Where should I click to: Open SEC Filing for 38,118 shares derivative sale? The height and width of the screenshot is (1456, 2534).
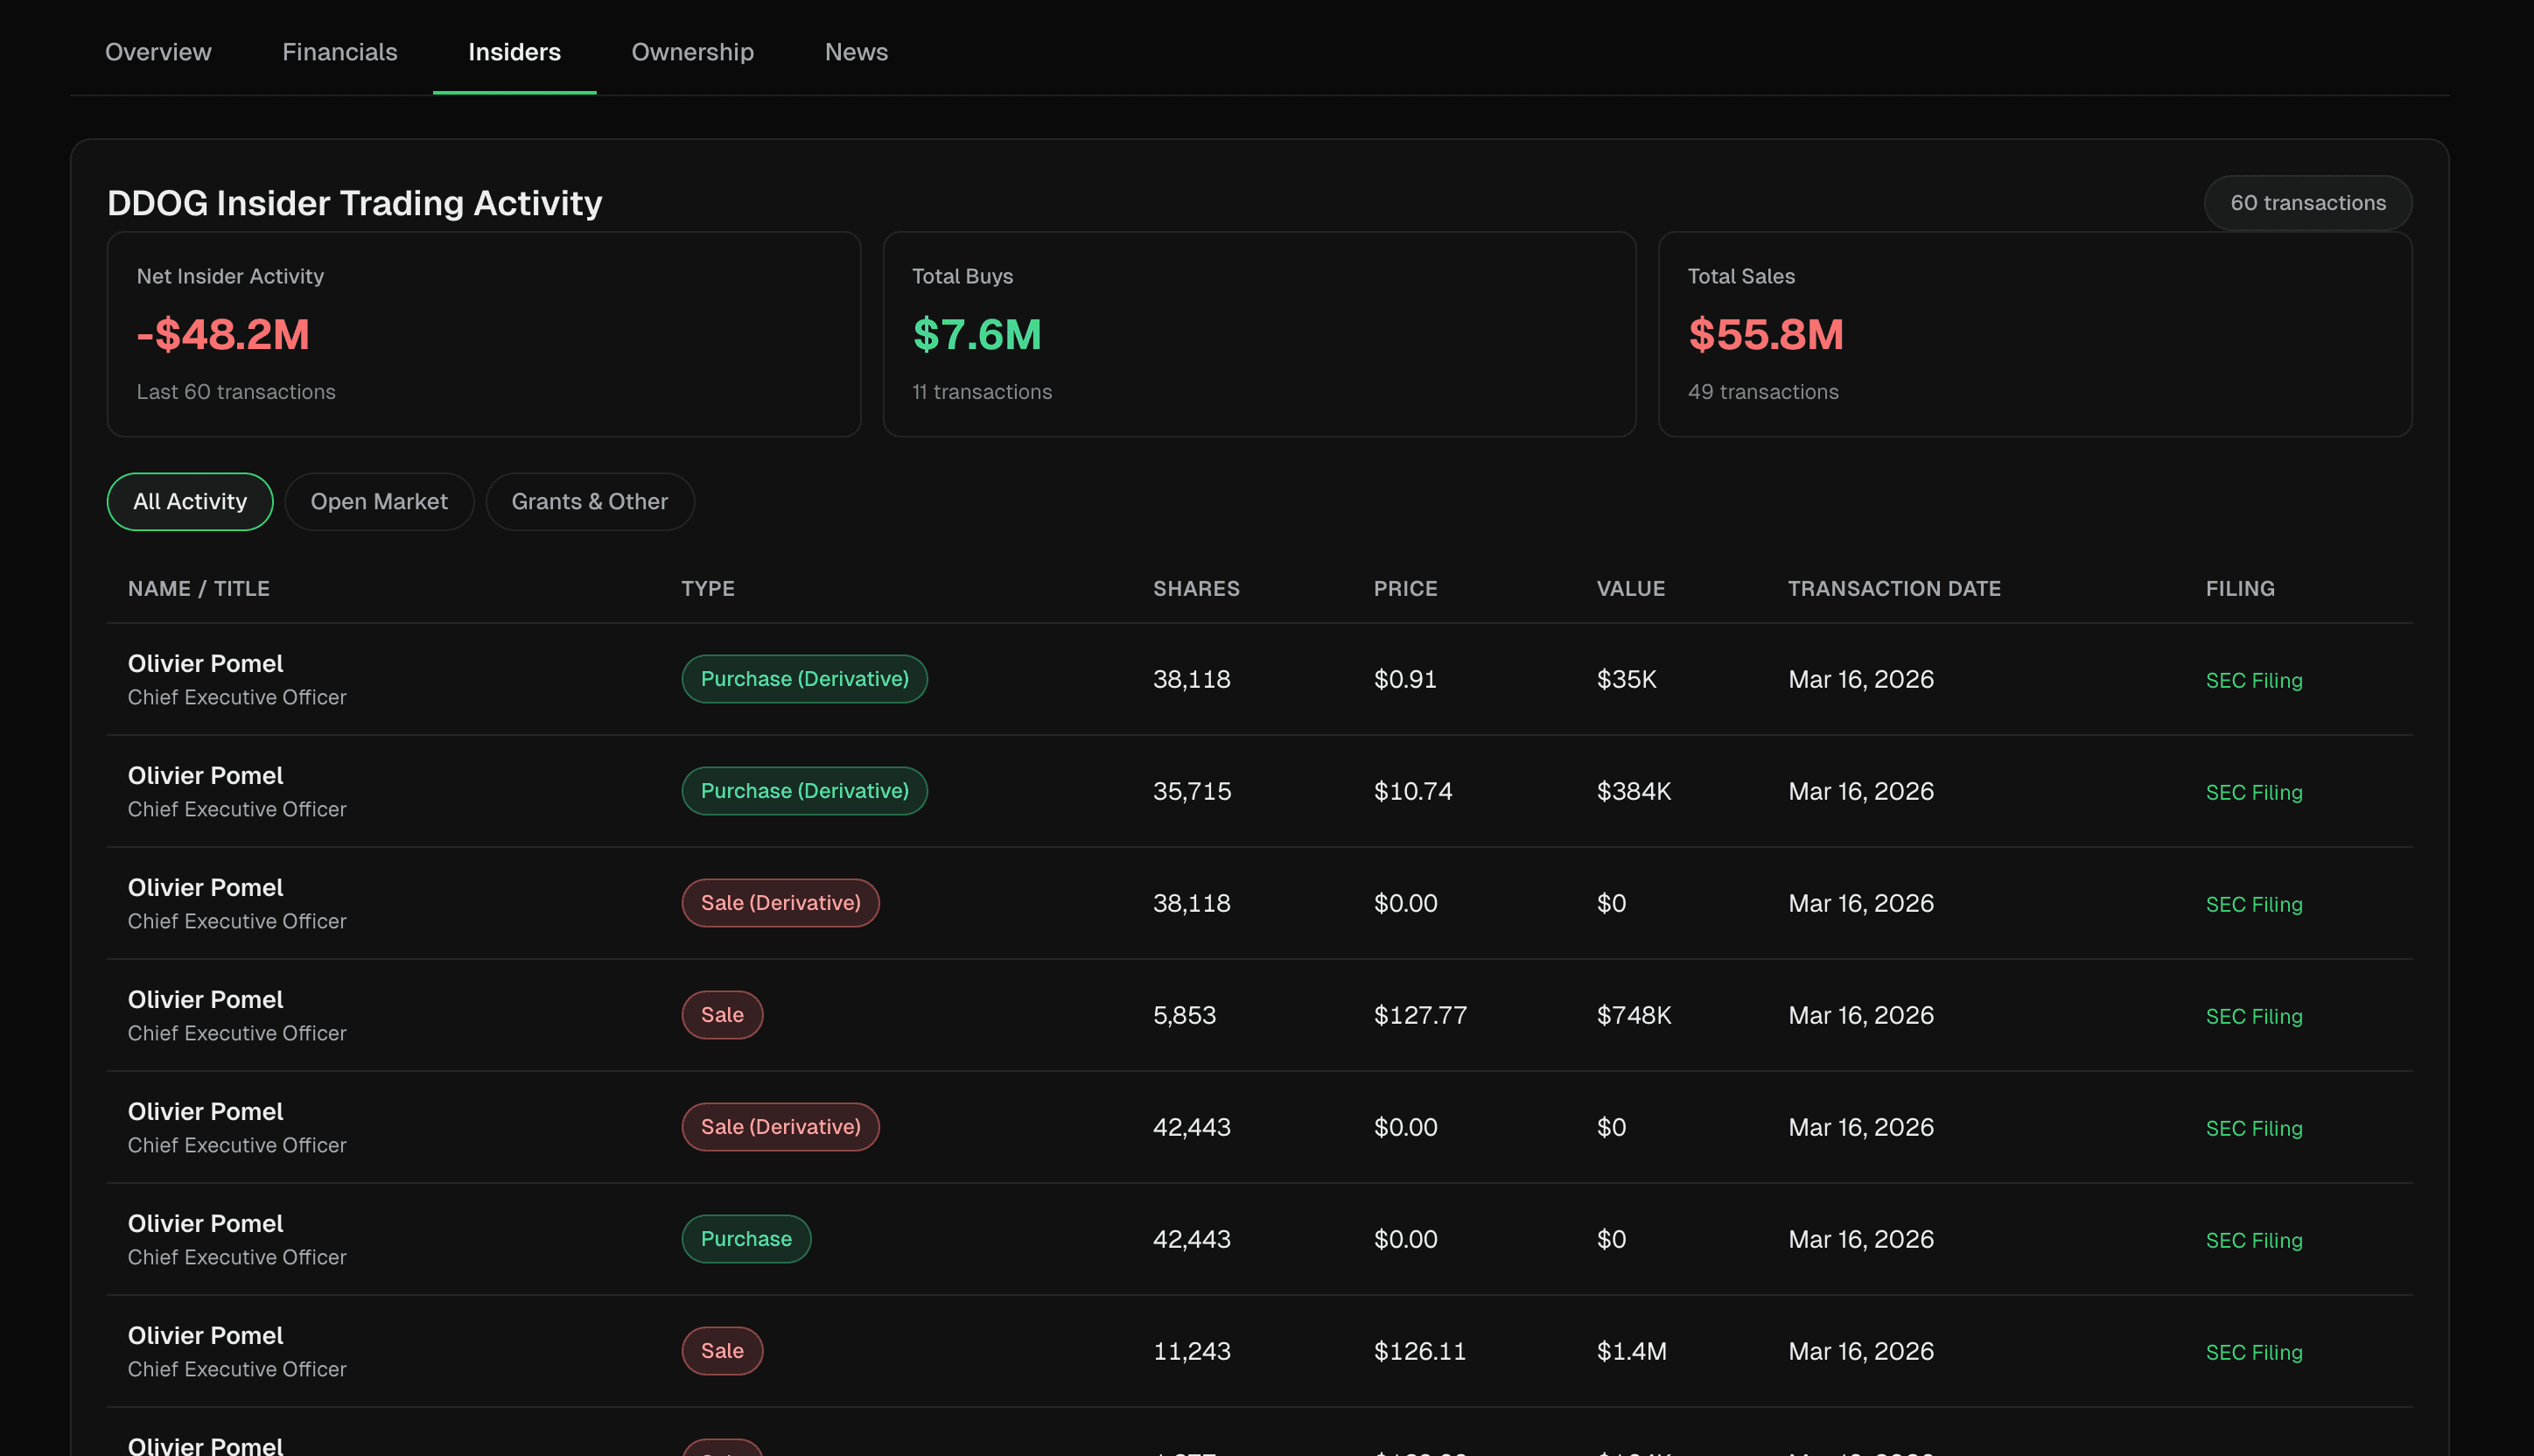[2254, 904]
